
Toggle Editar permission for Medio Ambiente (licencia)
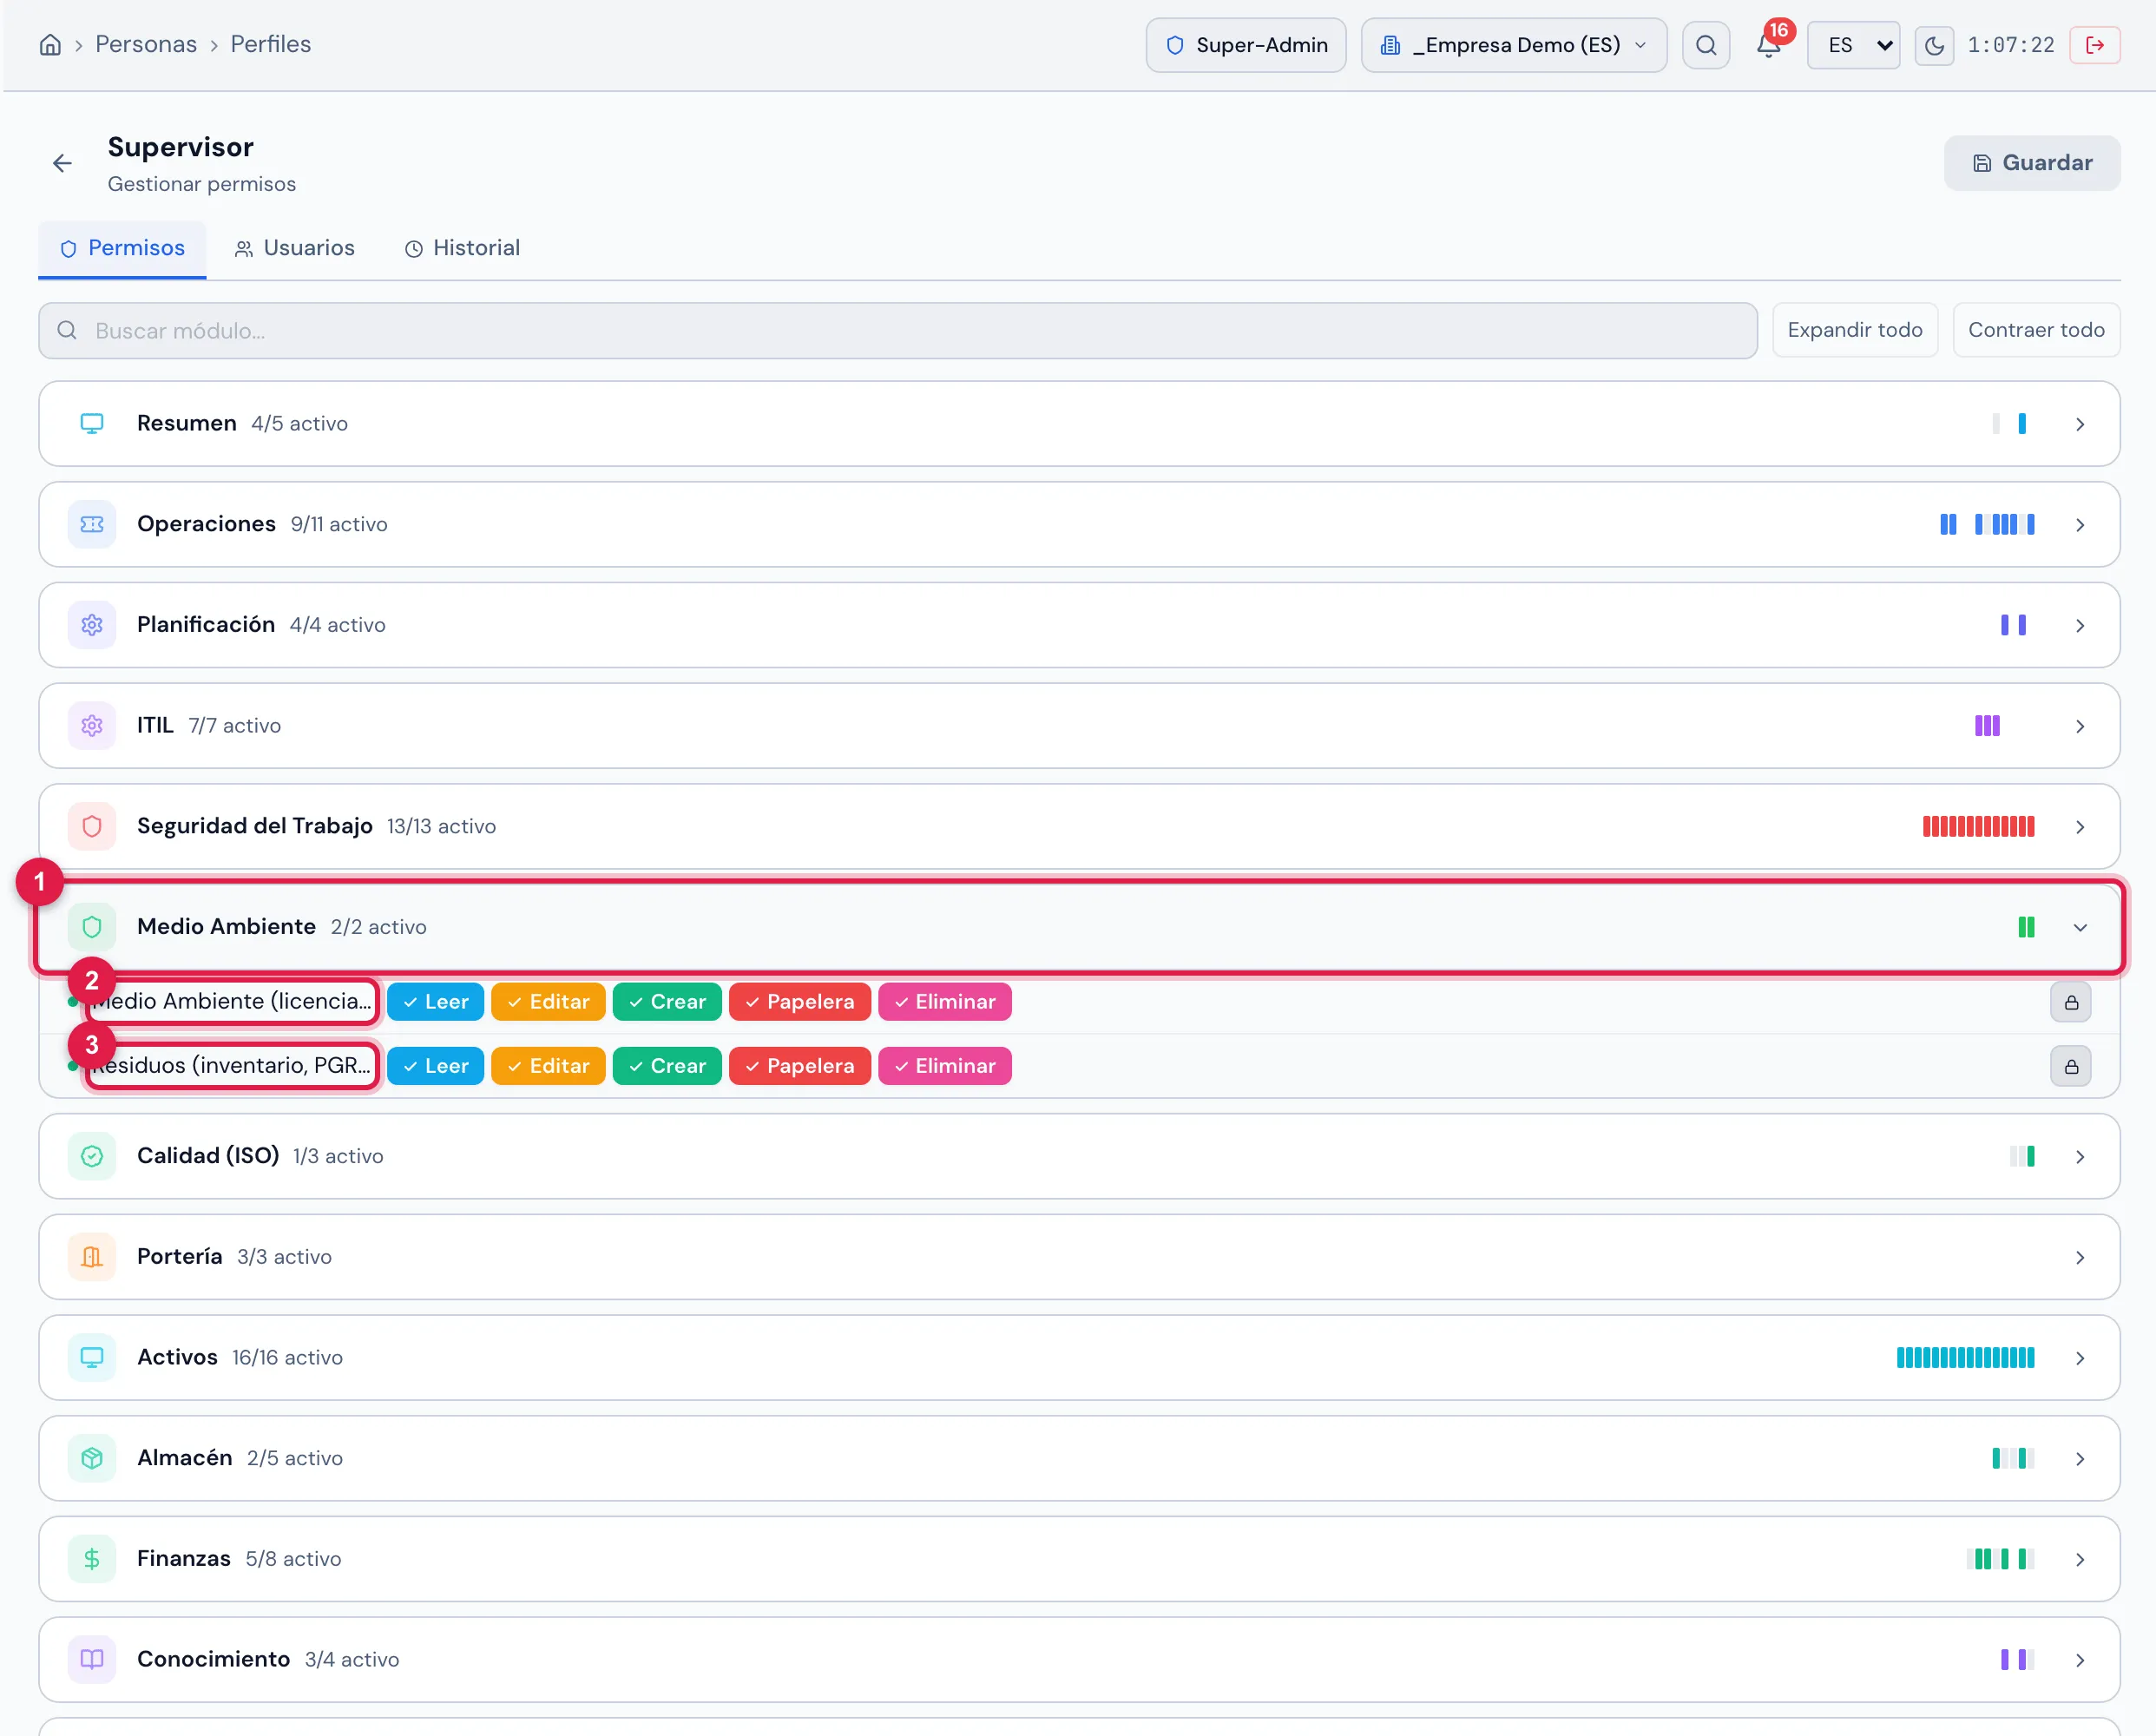(x=548, y=1002)
